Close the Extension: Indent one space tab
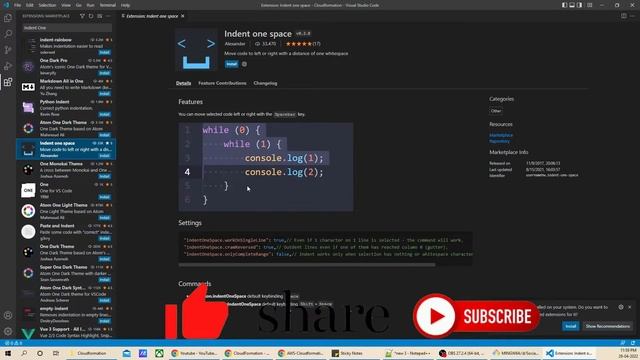Screen dimensions: 640x360 click(x=183, y=16)
